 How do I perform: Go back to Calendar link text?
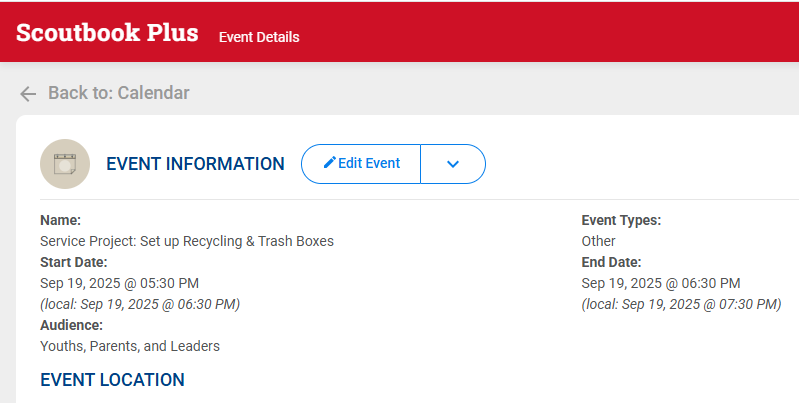[118, 93]
